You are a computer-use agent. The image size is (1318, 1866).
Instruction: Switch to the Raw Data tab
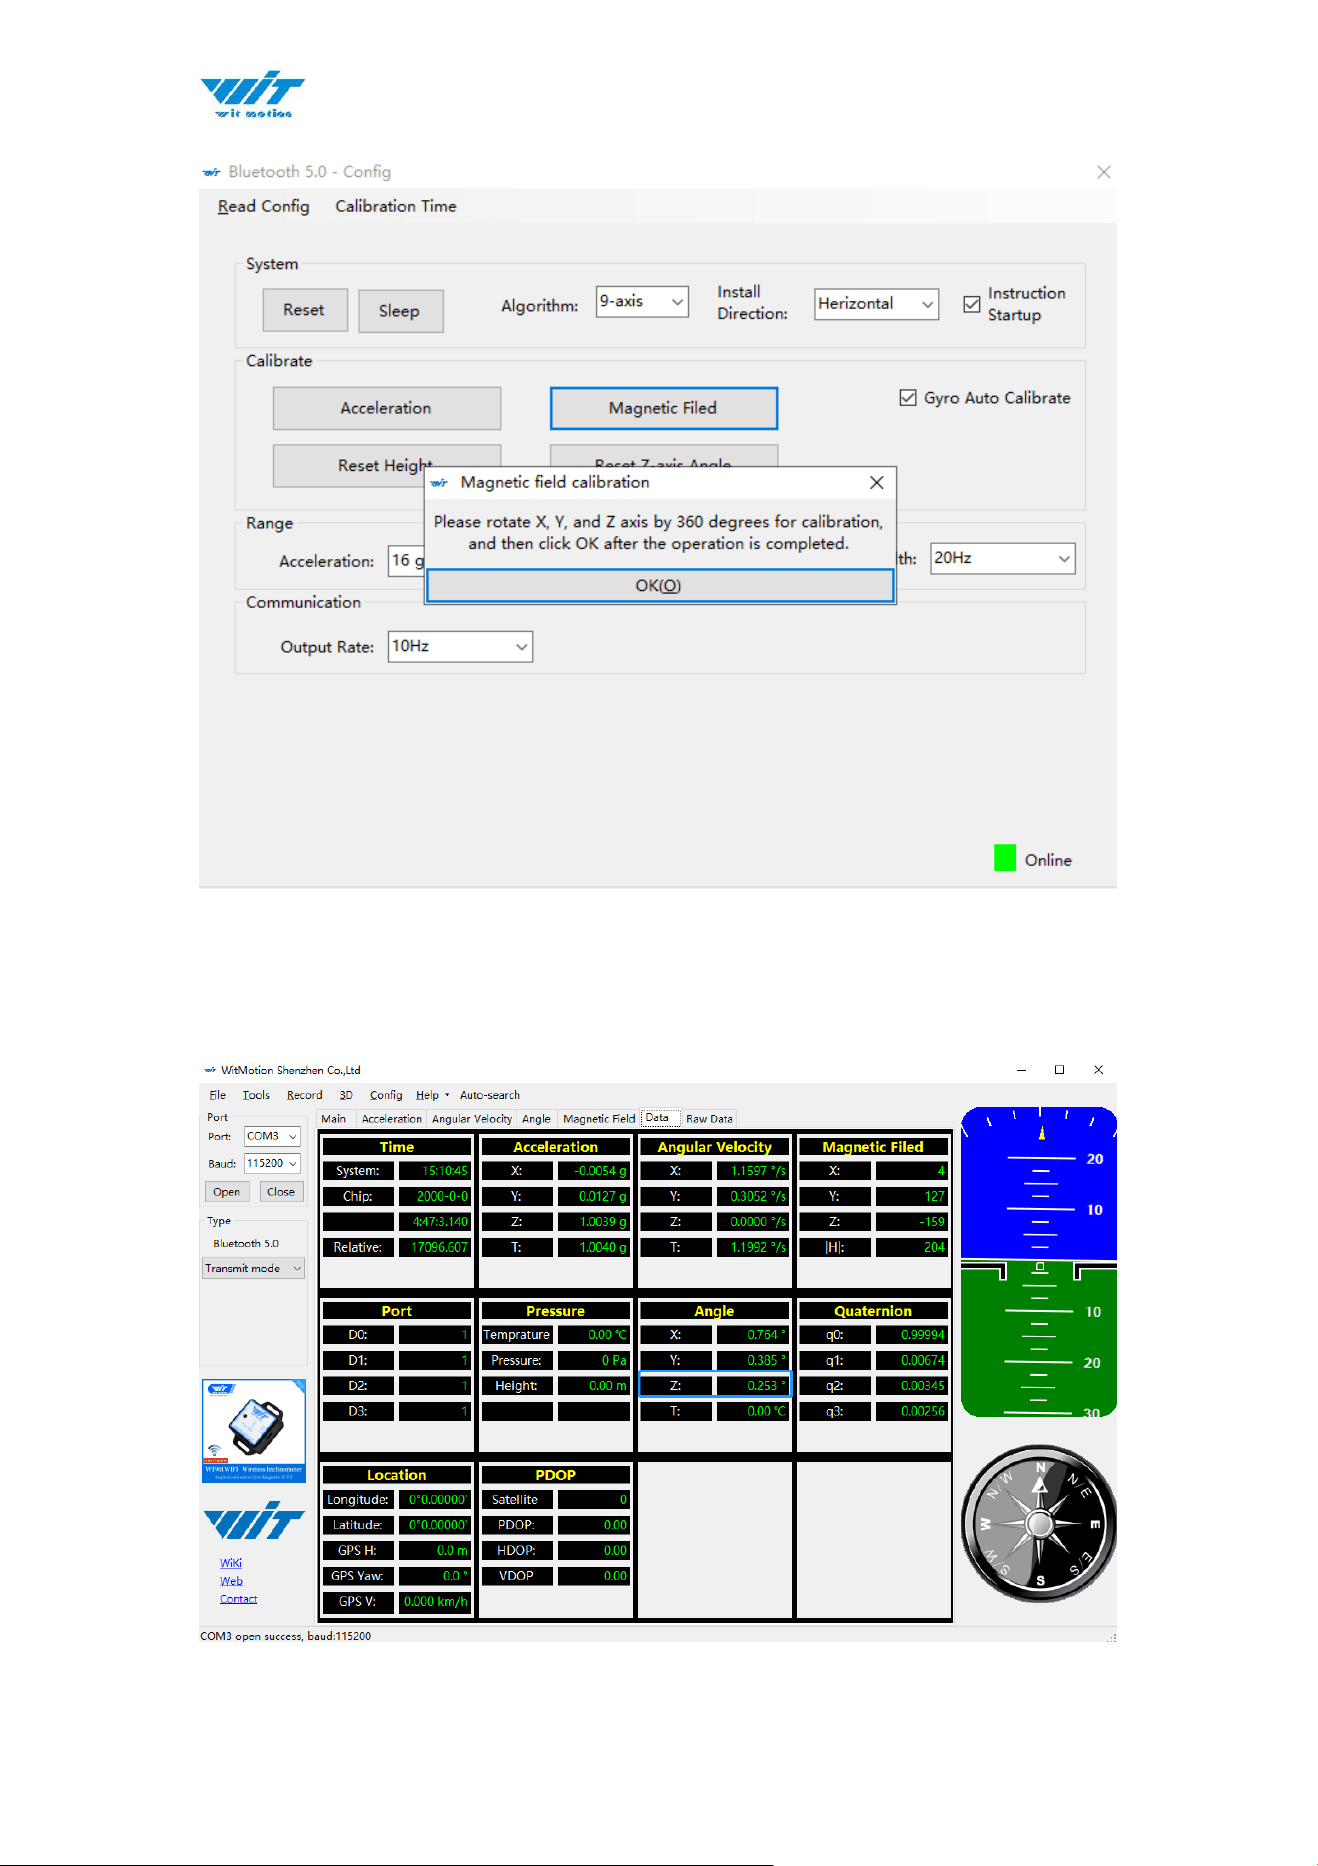[709, 1119]
